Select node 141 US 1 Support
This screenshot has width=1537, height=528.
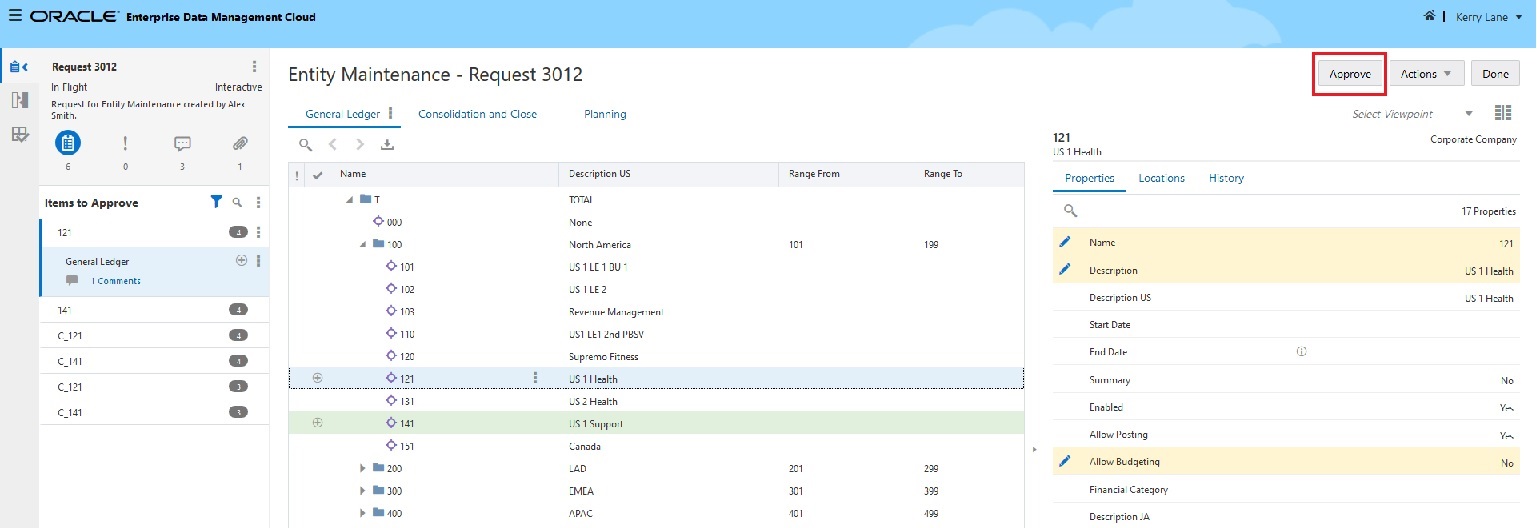[656, 423]
